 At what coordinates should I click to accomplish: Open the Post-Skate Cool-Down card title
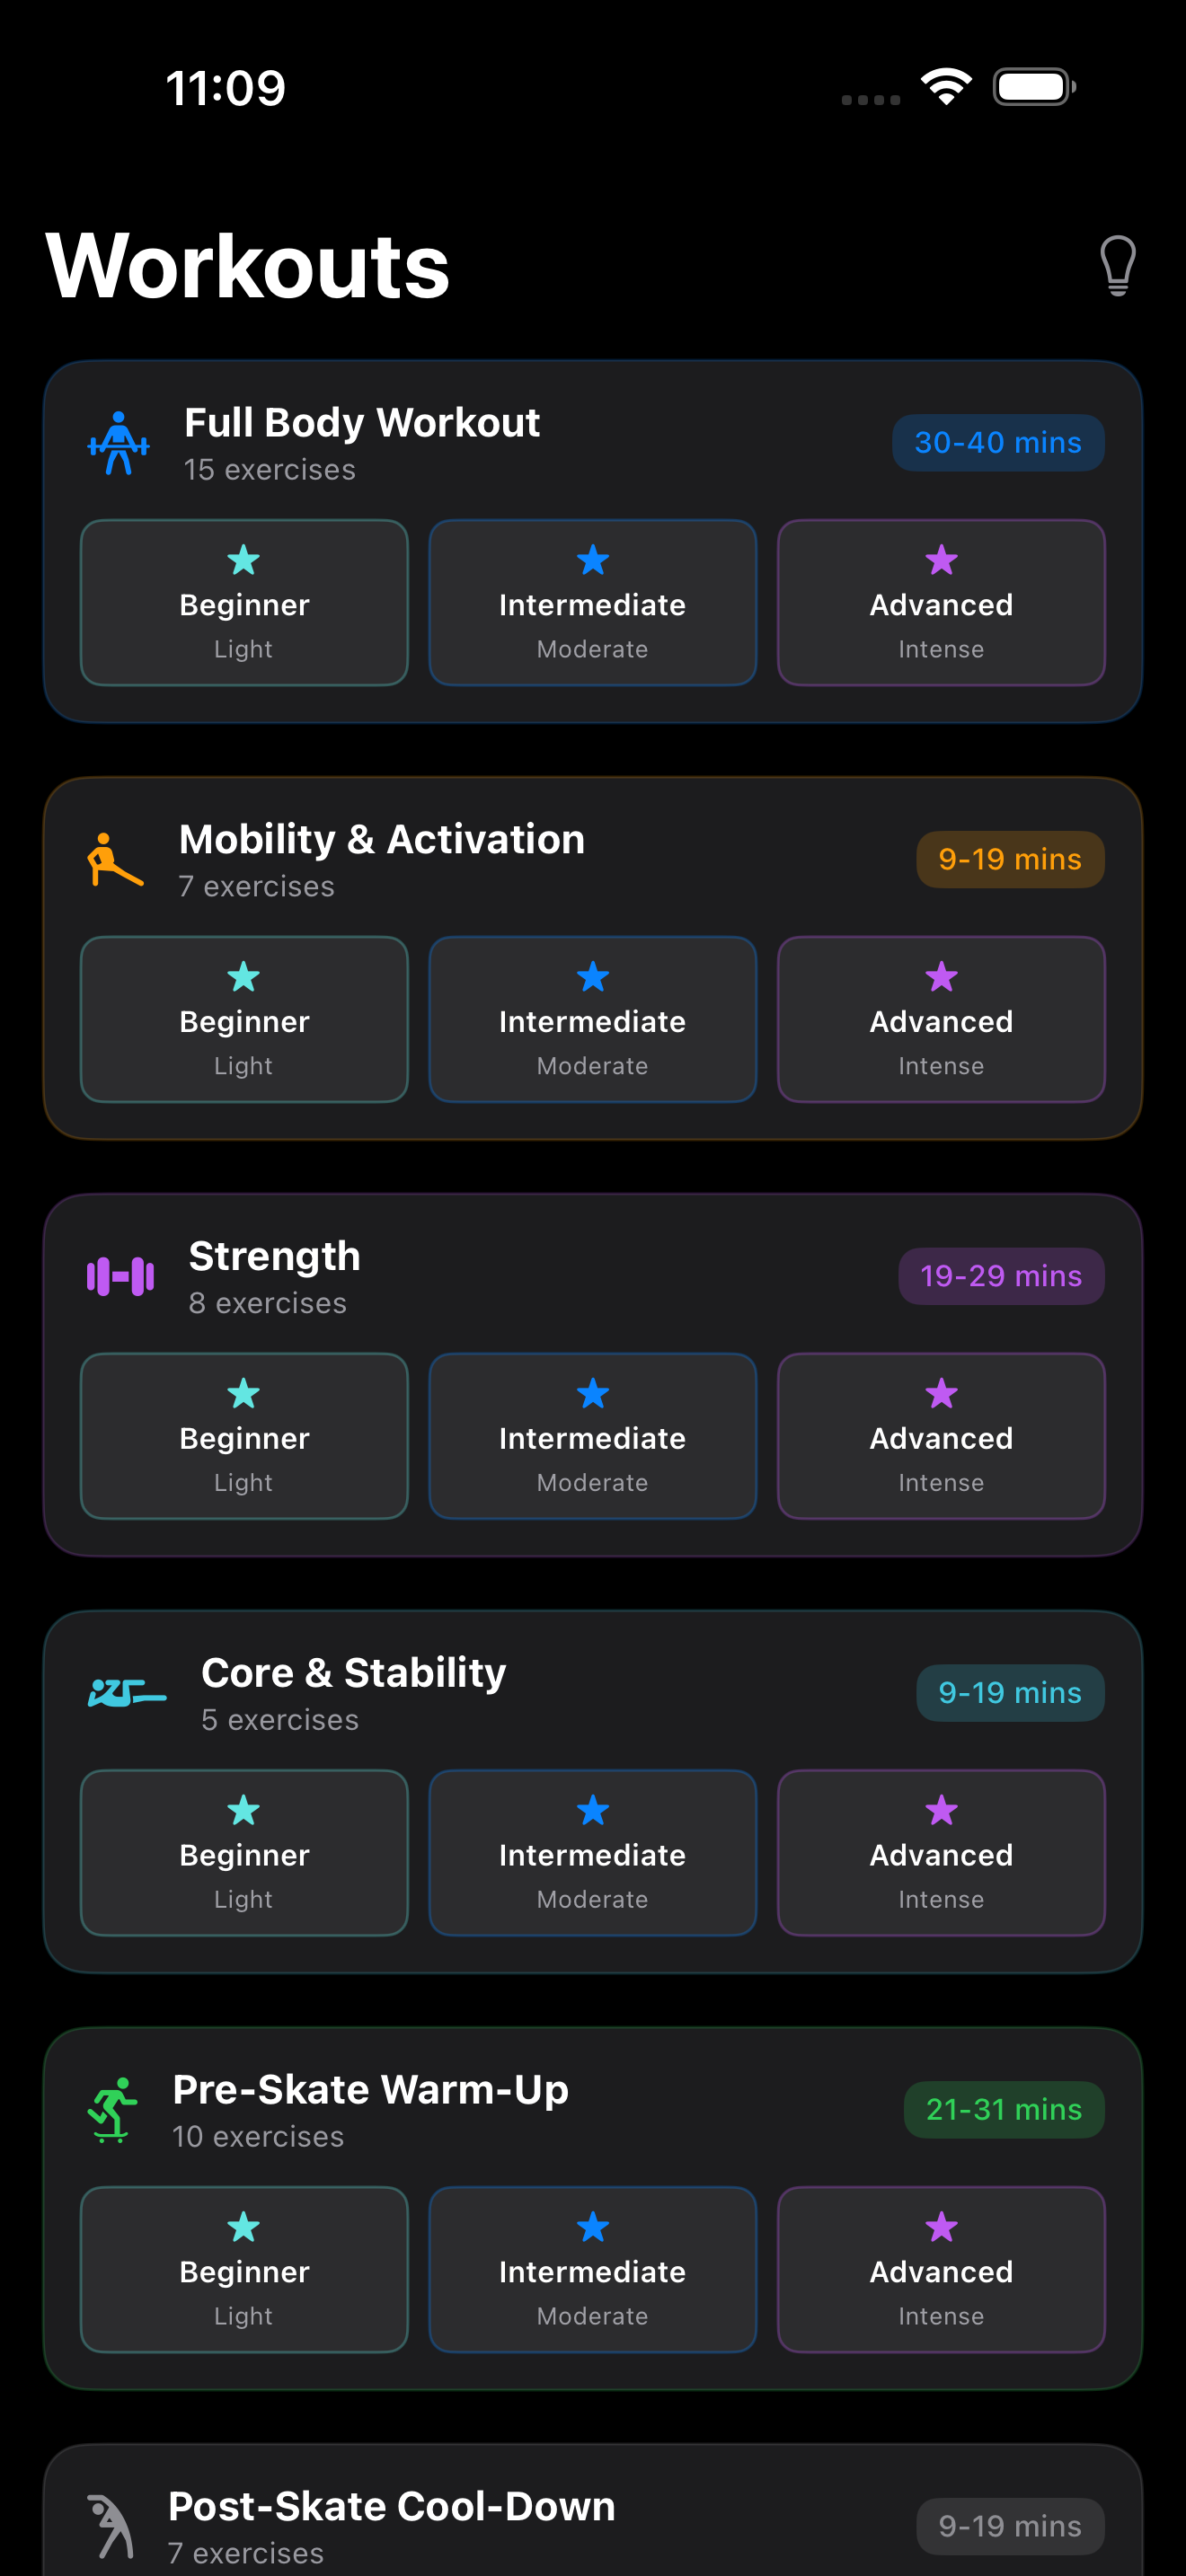(x=392, y=2506)
